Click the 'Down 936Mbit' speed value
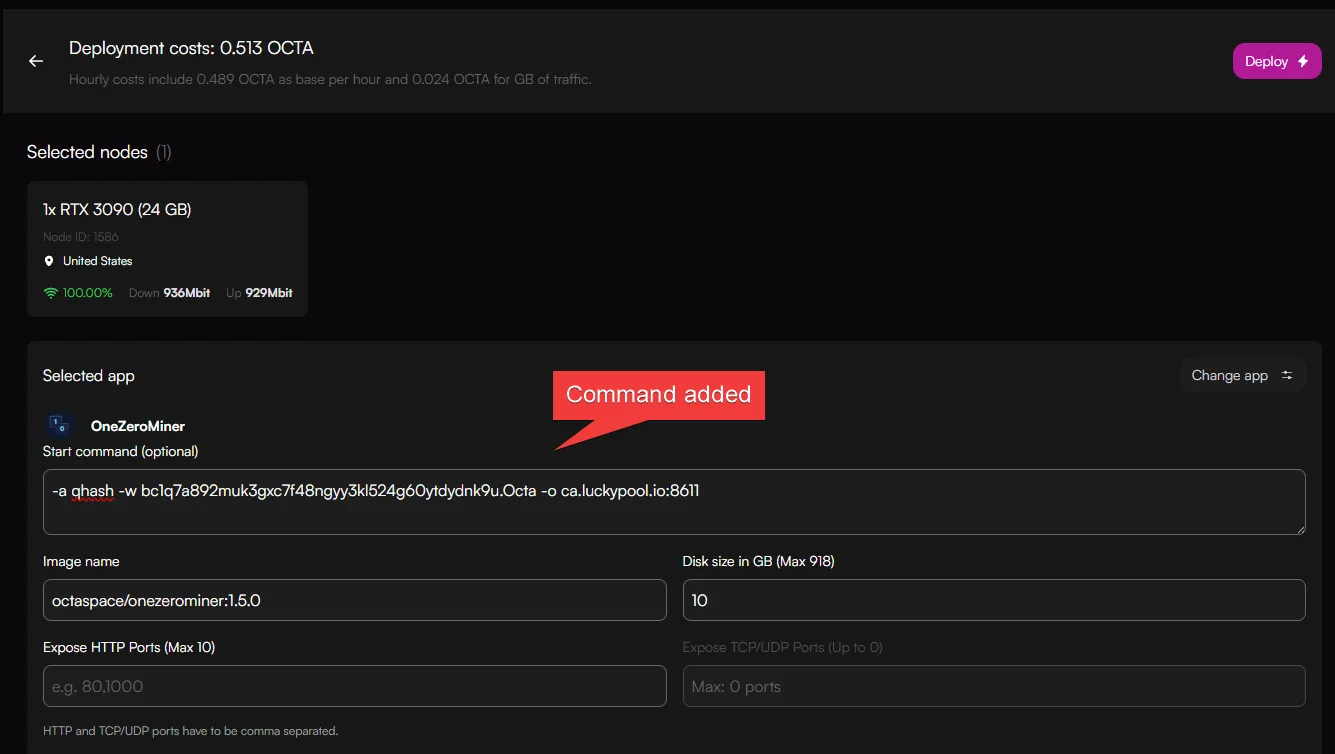Screen dimensions: 1335x754 click(x=169, y=293)
